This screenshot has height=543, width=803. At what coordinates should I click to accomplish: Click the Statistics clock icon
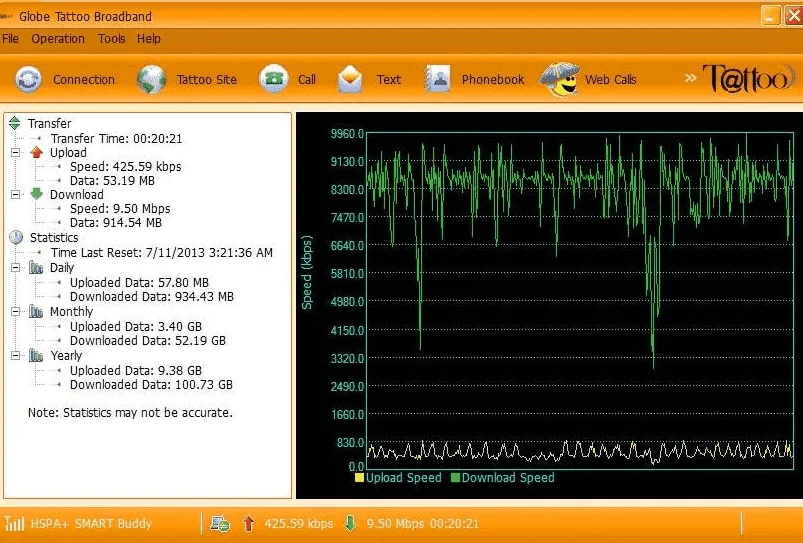[16, 237]
